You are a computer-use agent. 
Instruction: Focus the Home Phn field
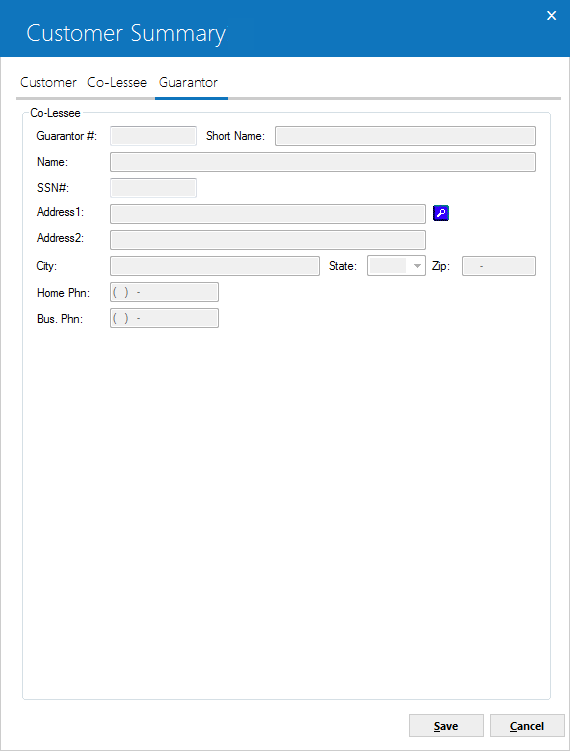pos(164,292)
